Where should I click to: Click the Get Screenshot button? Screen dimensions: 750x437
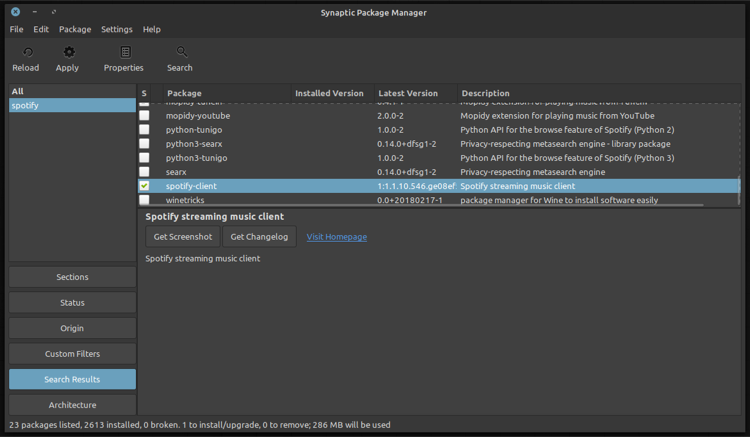coord(183,237)
